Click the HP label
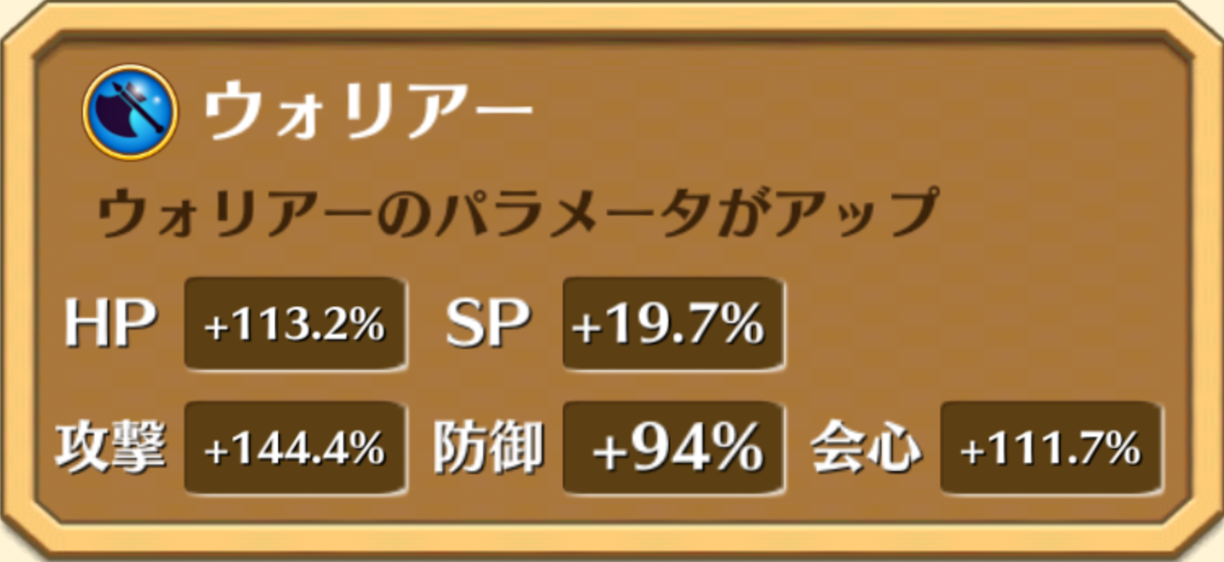The height and width of the screenshot is (562, 1224). (x=110, y=325)
